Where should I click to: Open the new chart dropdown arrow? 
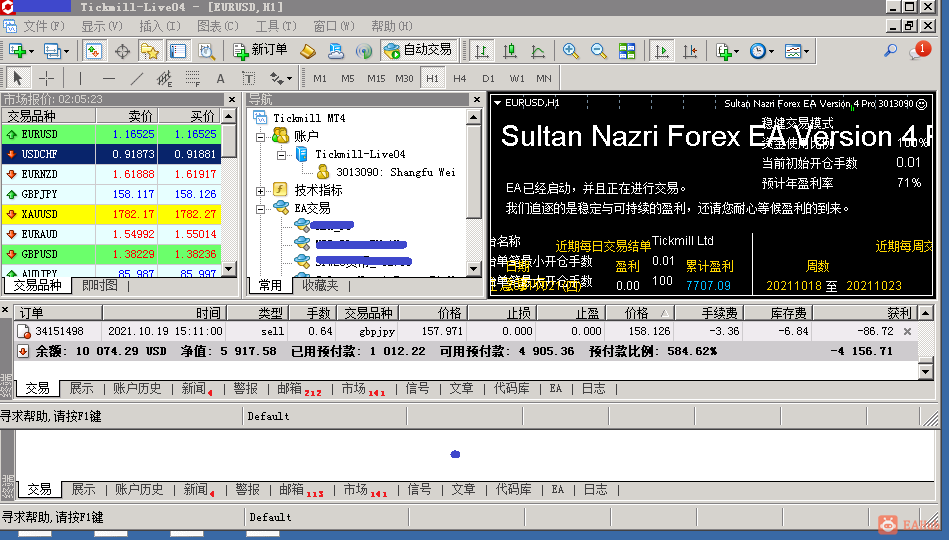(31, 51)
